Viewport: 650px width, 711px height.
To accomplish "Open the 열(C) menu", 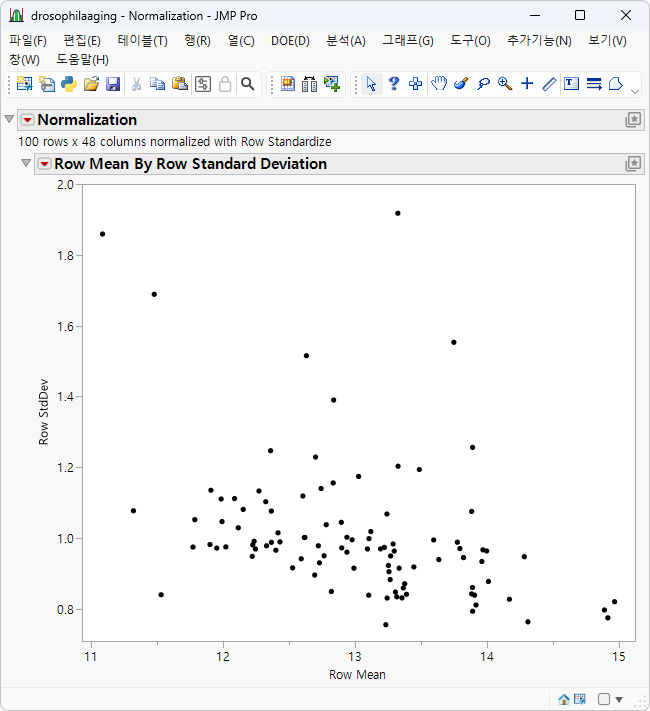I will (x=241, y=41).
